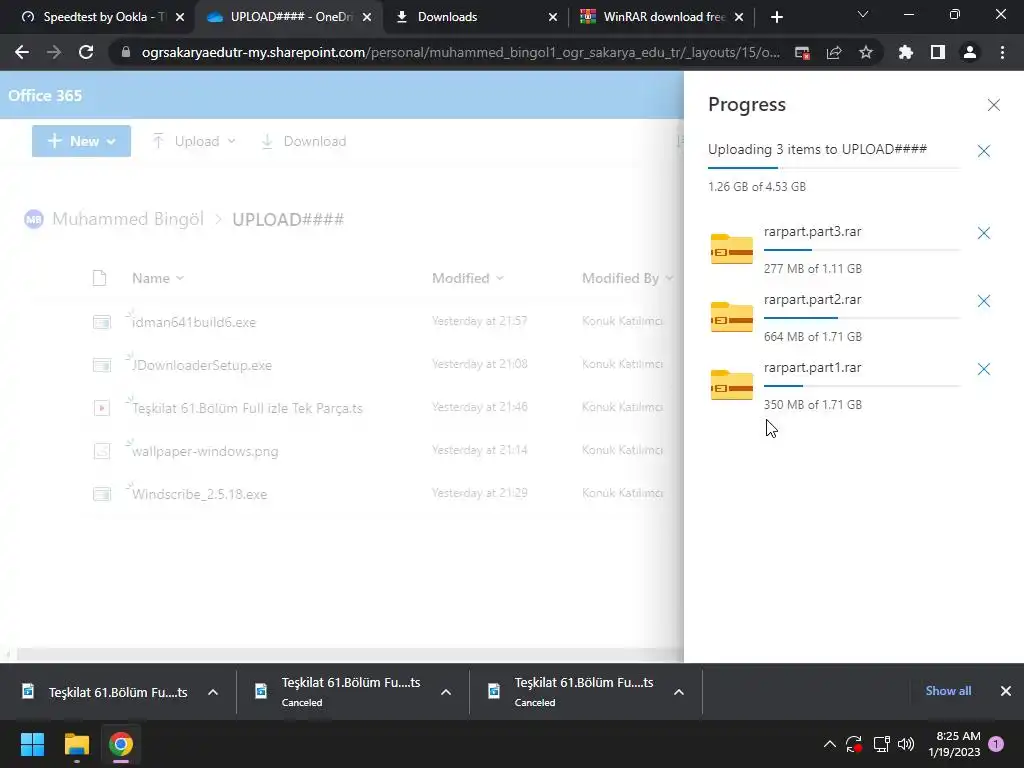Bookmark this page with the star icon

click(866, 52)
